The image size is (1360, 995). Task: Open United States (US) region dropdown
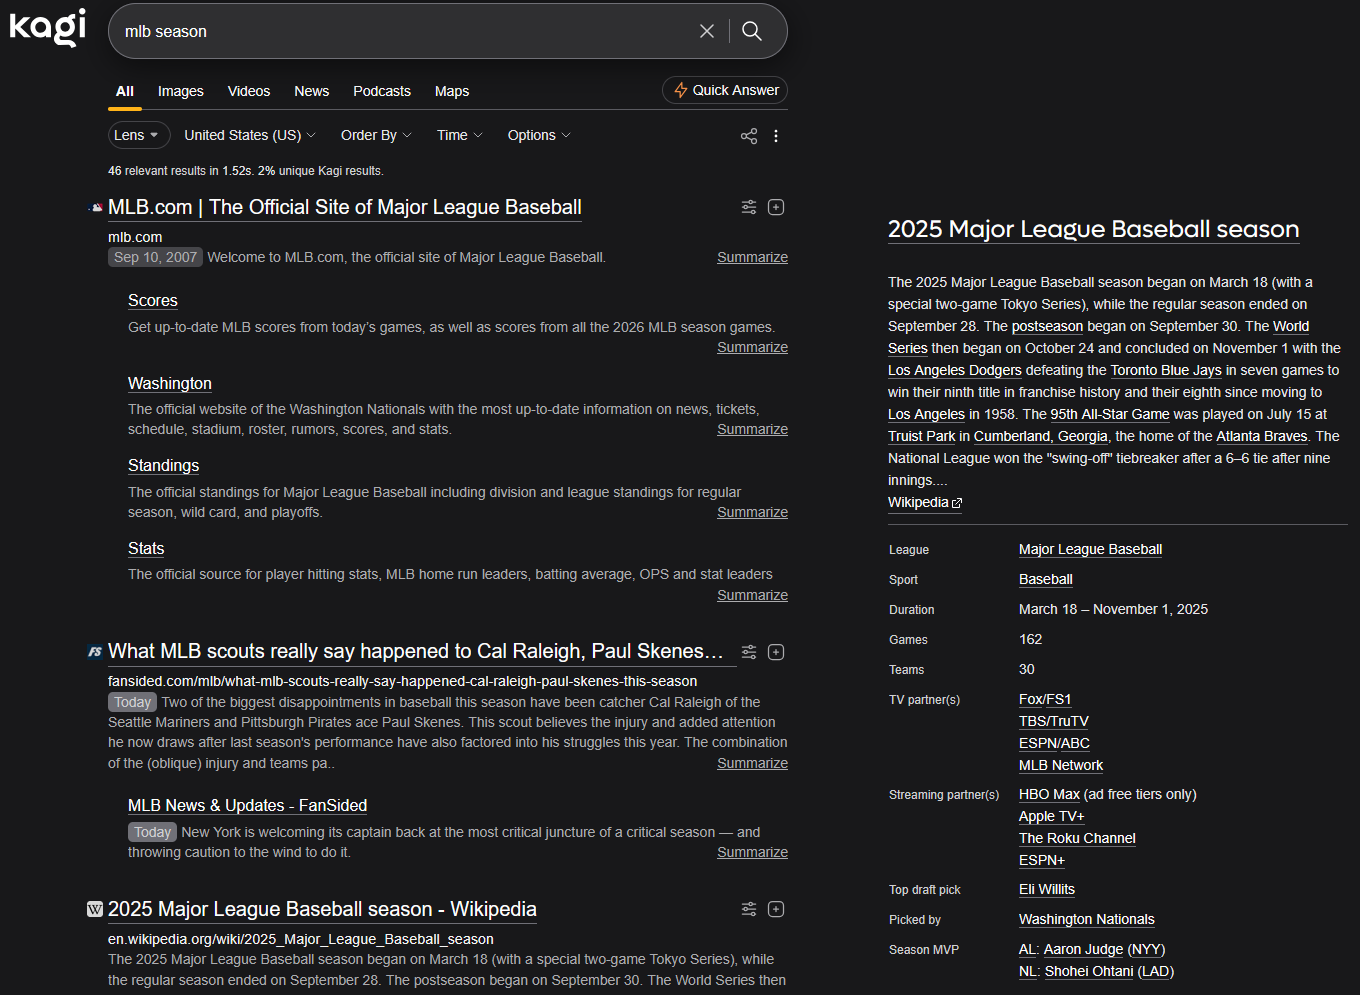250,135
